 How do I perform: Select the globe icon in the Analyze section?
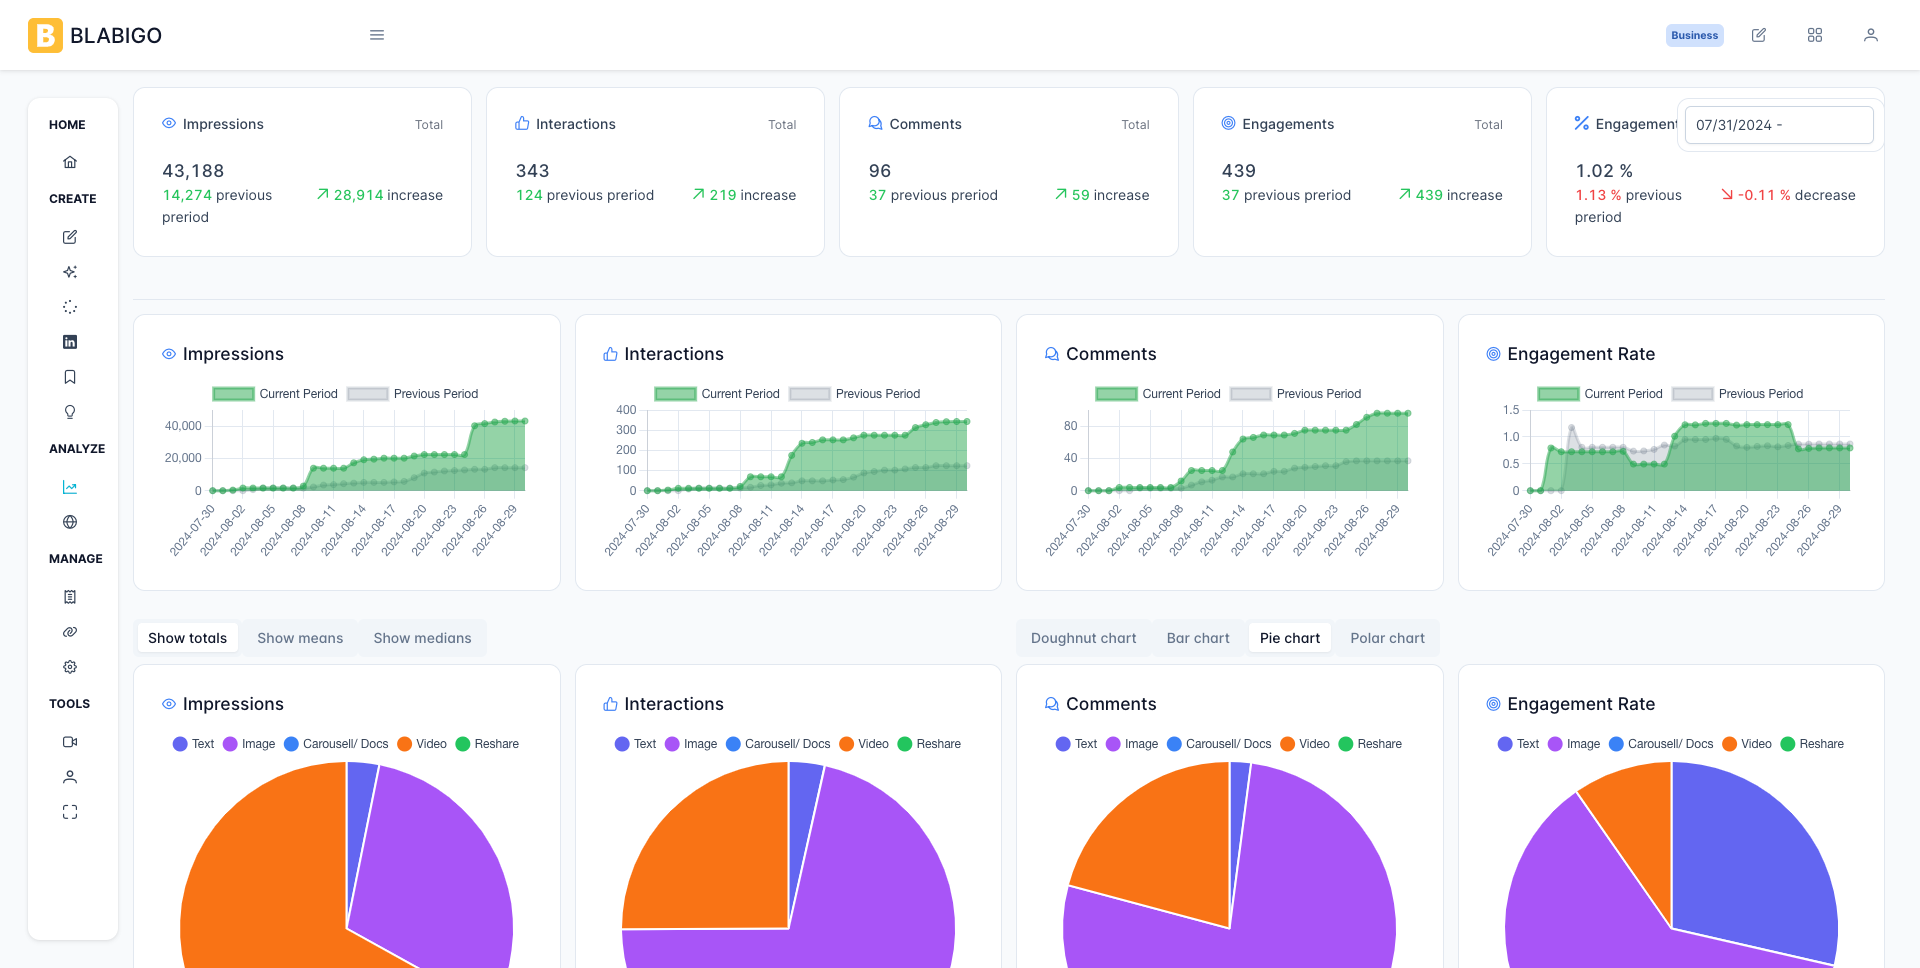(70, 521)
